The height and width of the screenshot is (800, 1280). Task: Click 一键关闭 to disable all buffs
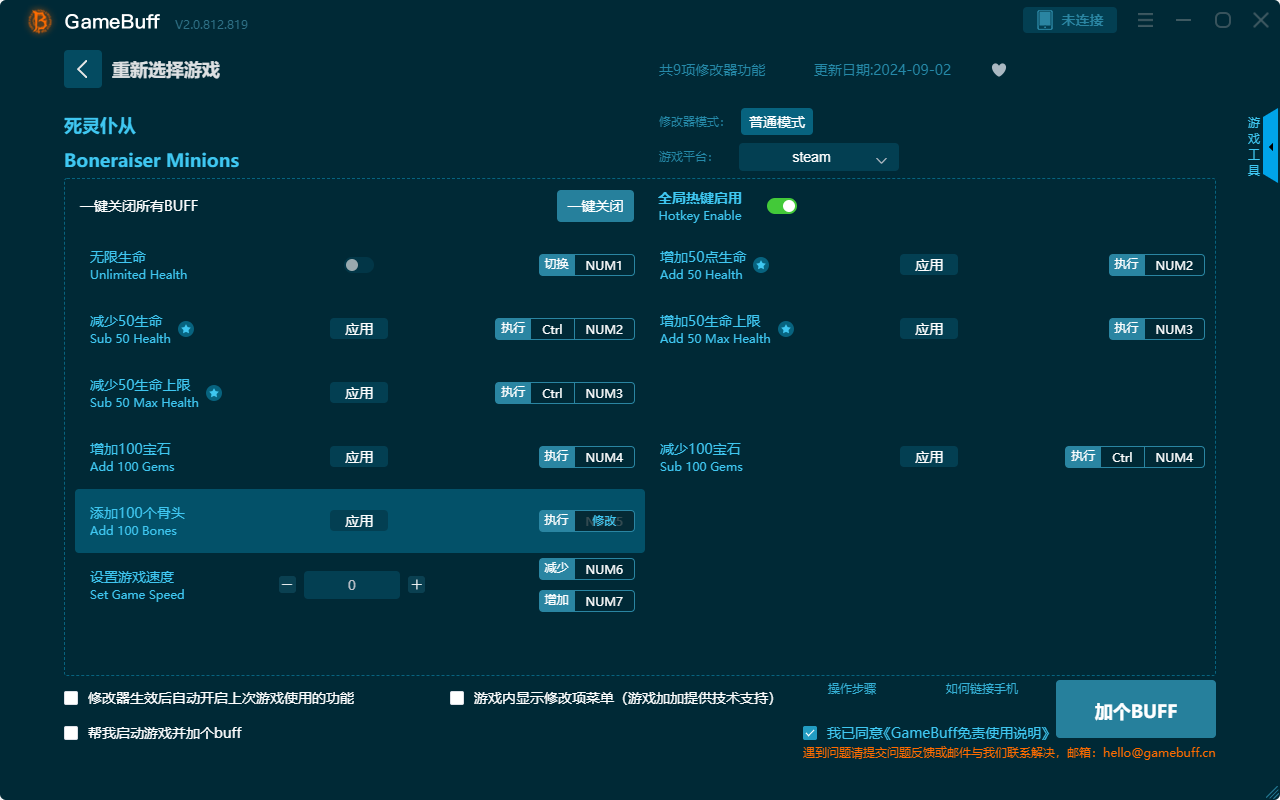pyautogui.click(x=595, y=205)
